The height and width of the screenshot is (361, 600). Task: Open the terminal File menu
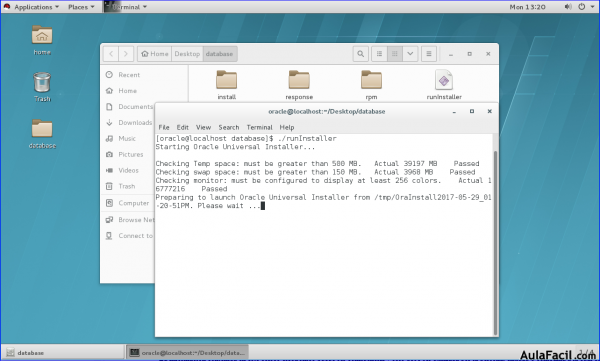pyautogui.click(x=164, y=127)
